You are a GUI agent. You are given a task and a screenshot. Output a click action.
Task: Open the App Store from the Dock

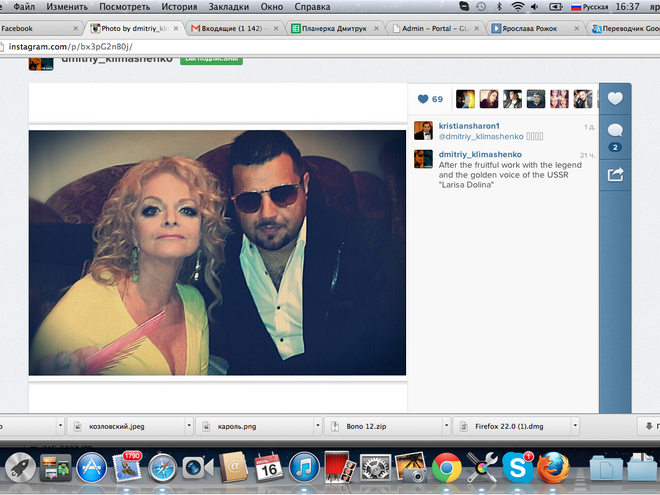(91, 467)
